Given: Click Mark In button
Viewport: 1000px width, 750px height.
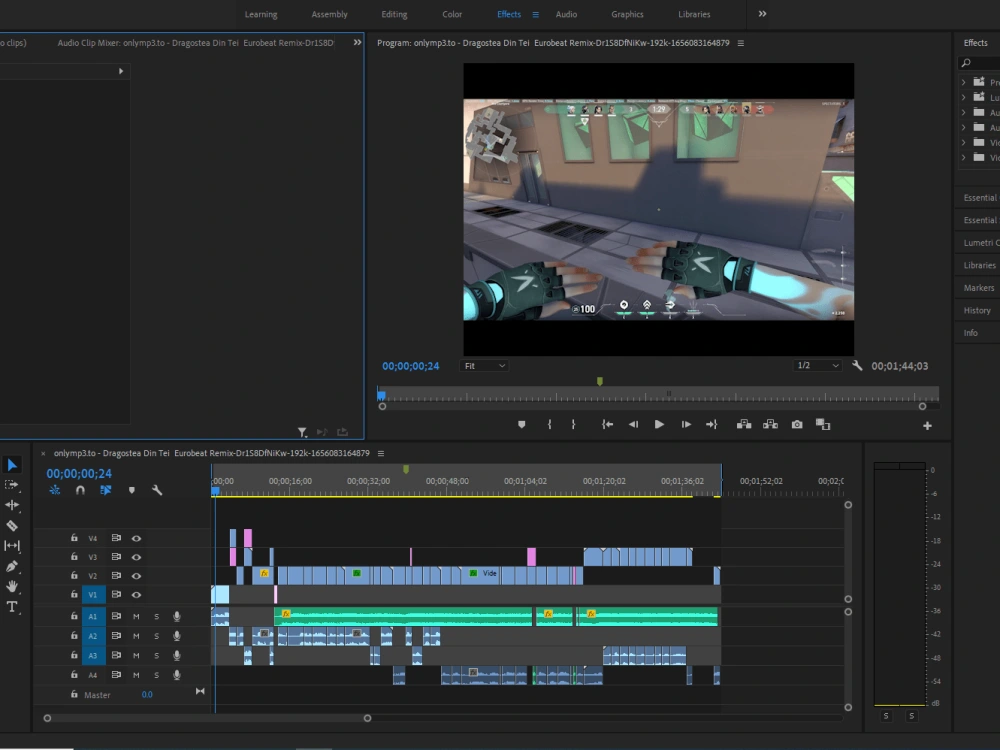Looking at the screenshot, I should click(x=549, y=425).
